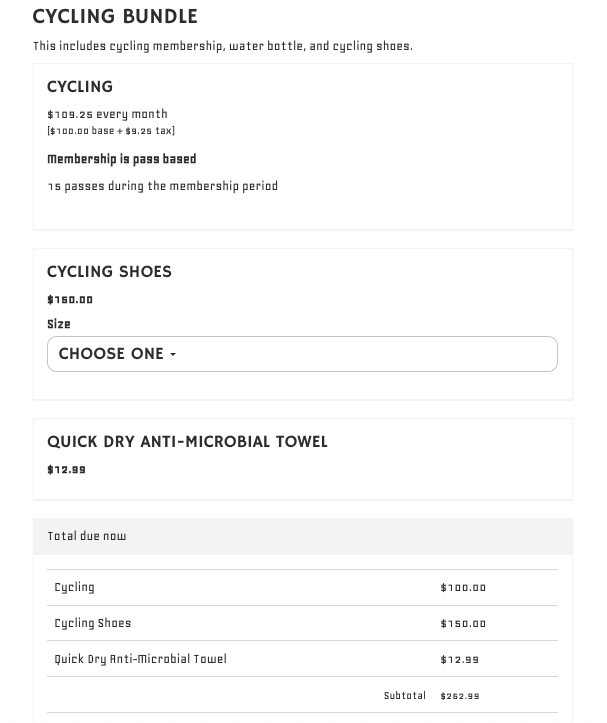Screen dimensions: 607x723
Task: Click the 15 passes membership detail
Action: (x=162, y=186)
